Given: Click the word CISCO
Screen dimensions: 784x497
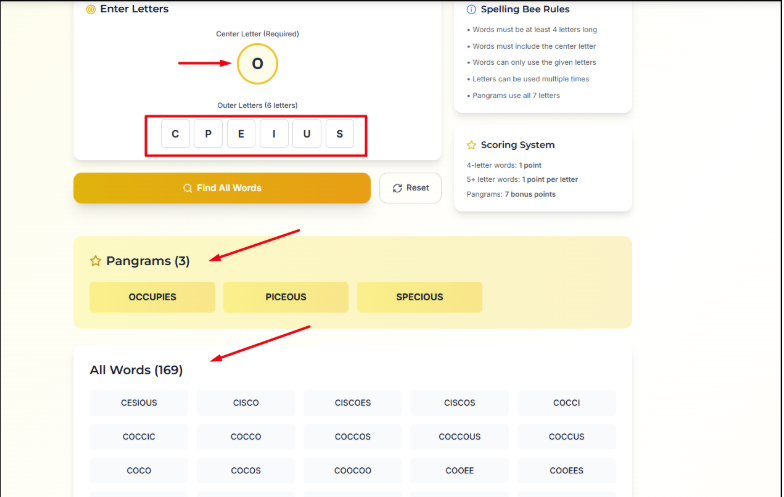Looking at the screenshot, I should click(246, 403).
